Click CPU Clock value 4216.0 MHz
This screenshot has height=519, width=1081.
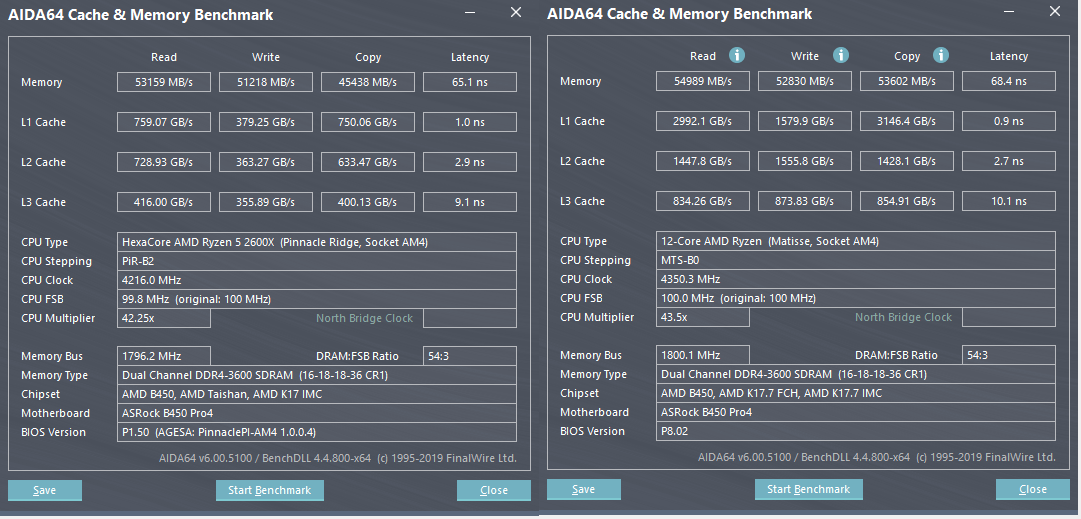click(317, 281)
